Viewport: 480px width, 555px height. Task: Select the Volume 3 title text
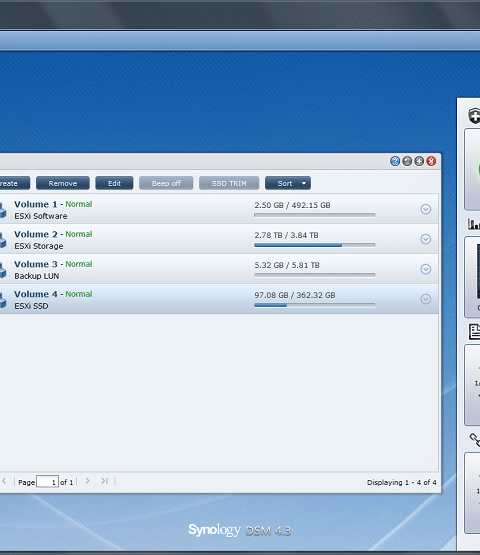[x=35, y=264]
